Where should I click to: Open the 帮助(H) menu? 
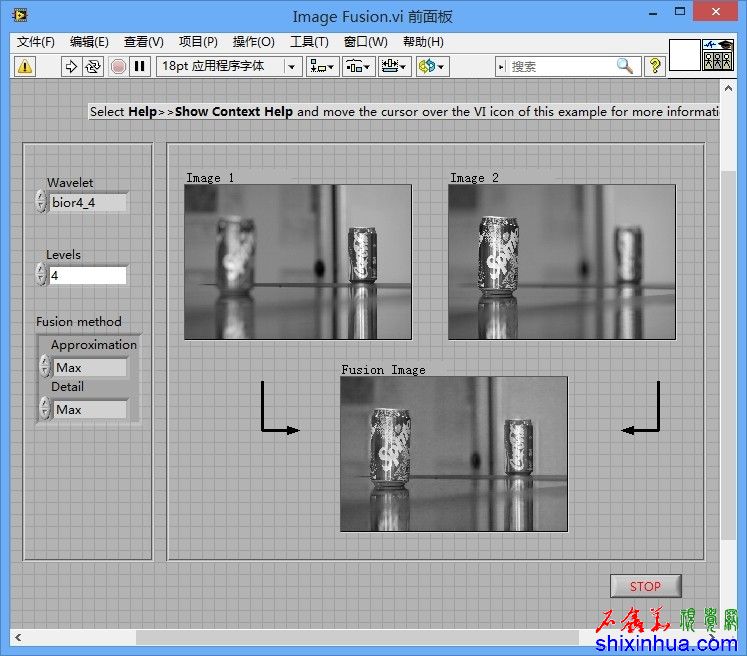pyautogui.click(x=423, y=42)
